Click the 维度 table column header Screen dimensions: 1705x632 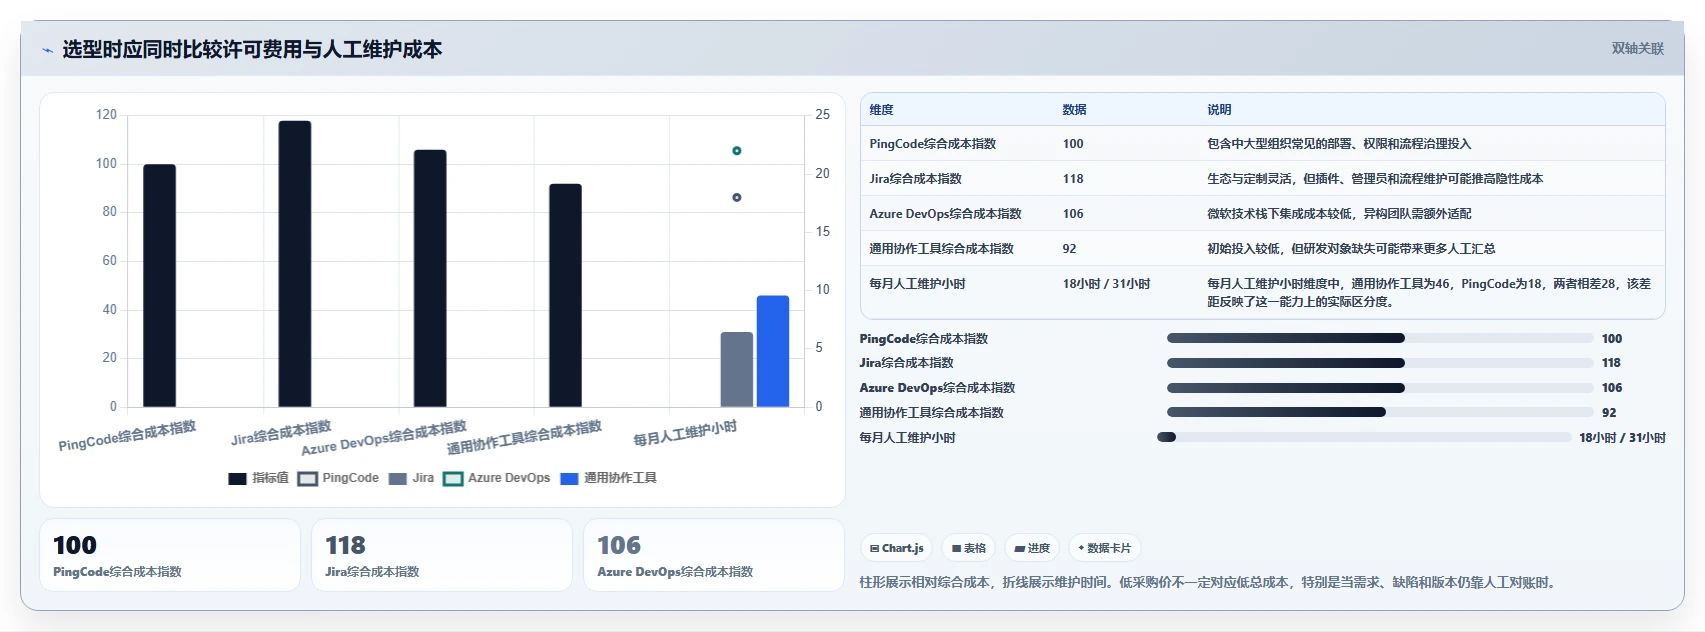pyautogui.click(x=881, y=110)
